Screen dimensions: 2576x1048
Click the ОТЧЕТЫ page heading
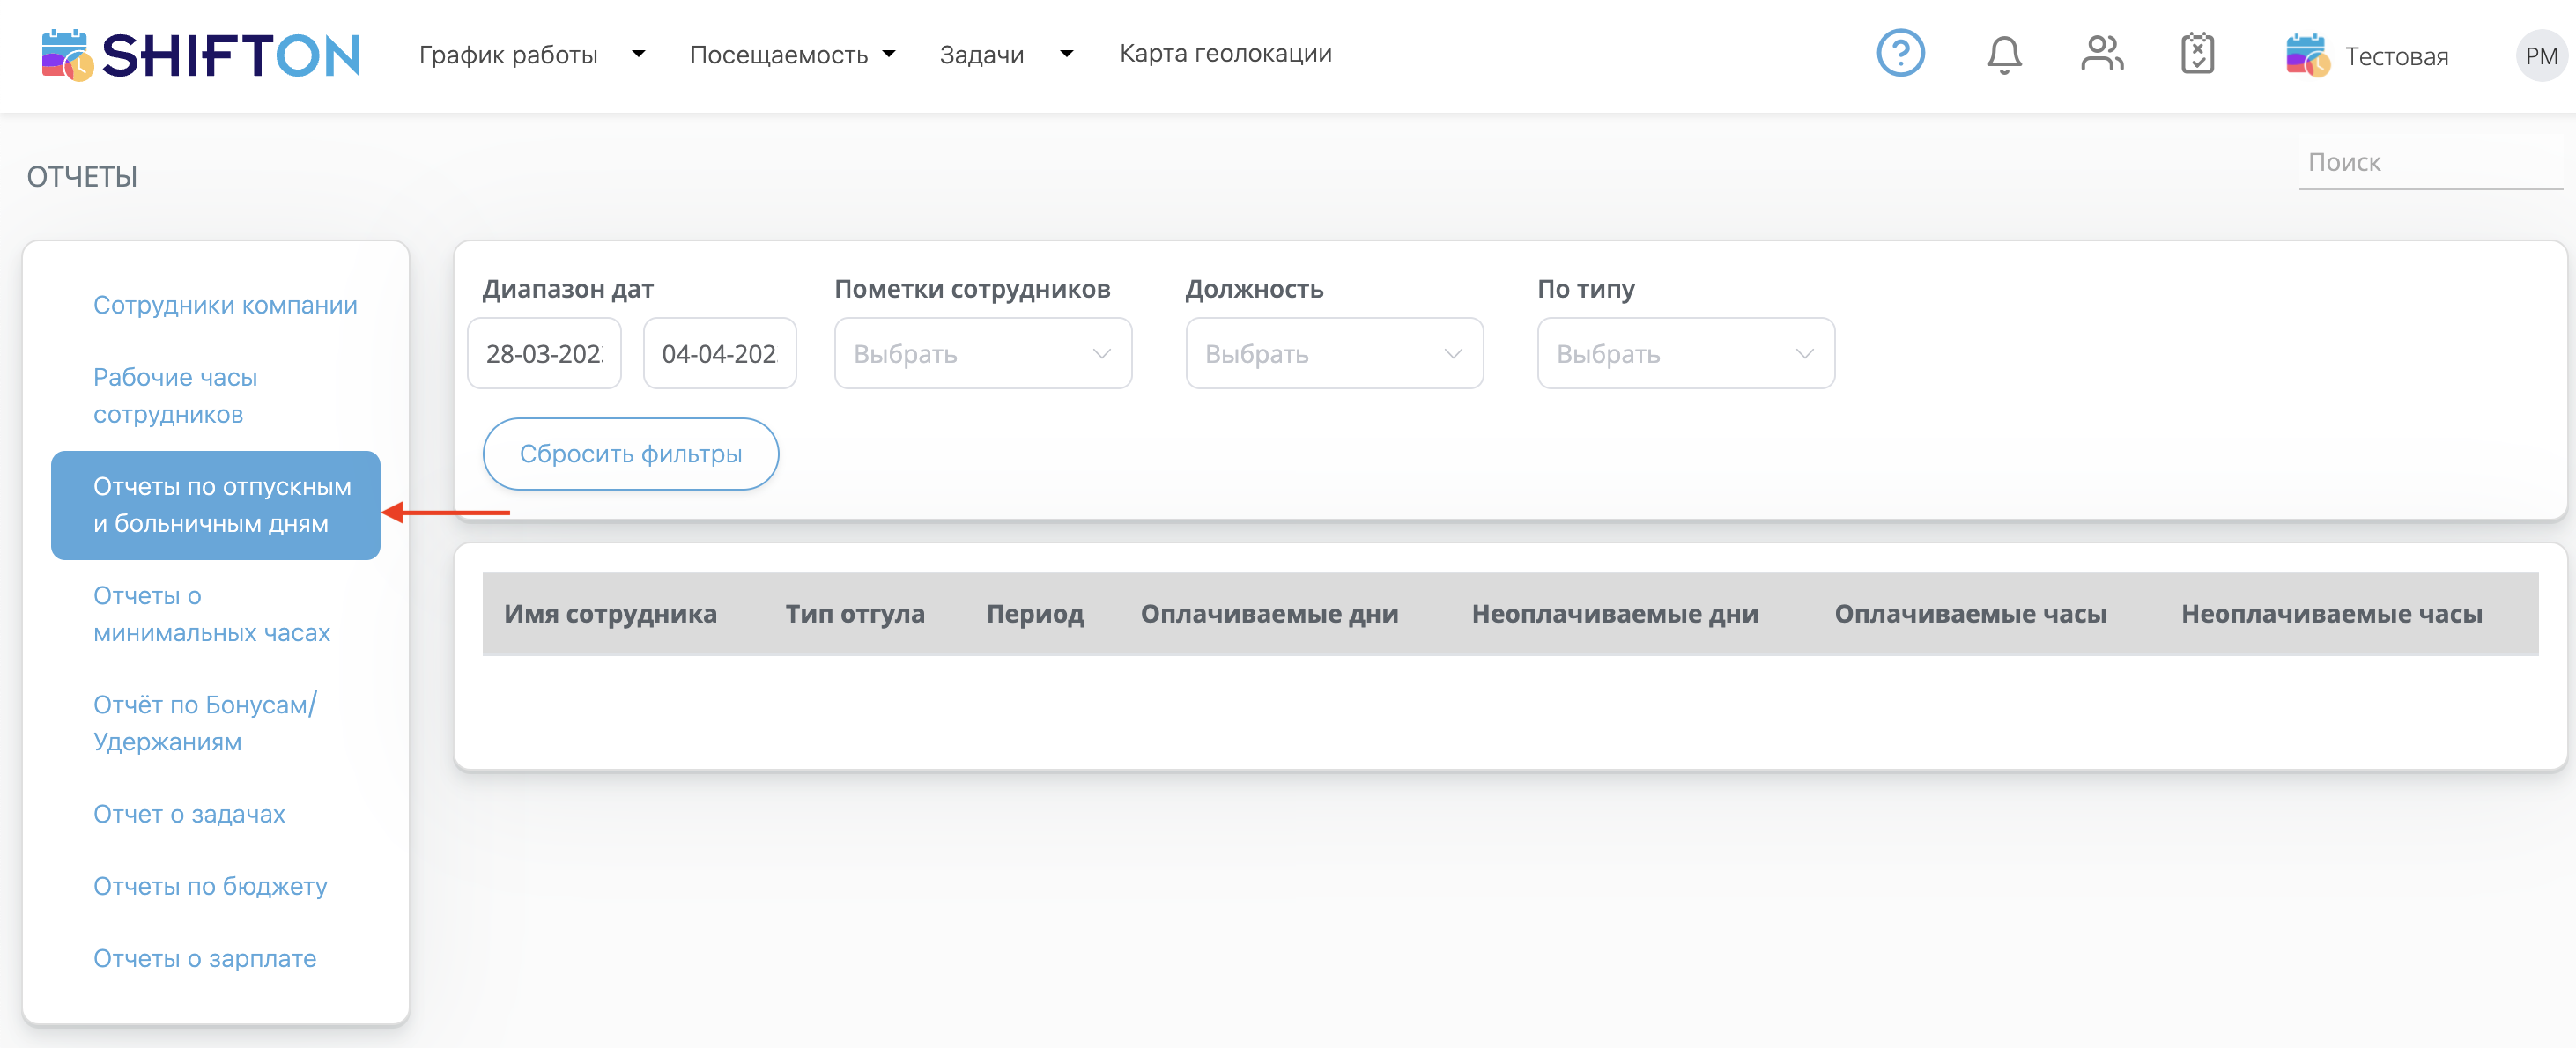82,176
